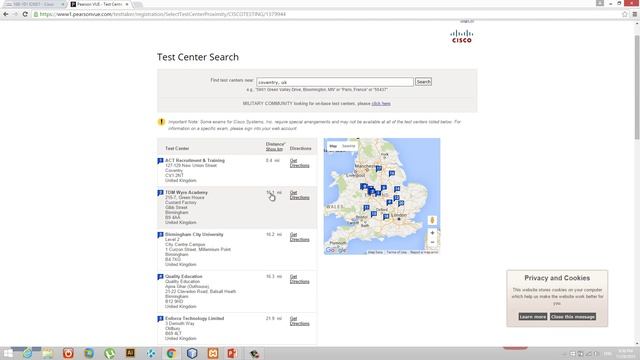Click the browser address bar URL
The image size is (640, 360).
tap(163, 14)
